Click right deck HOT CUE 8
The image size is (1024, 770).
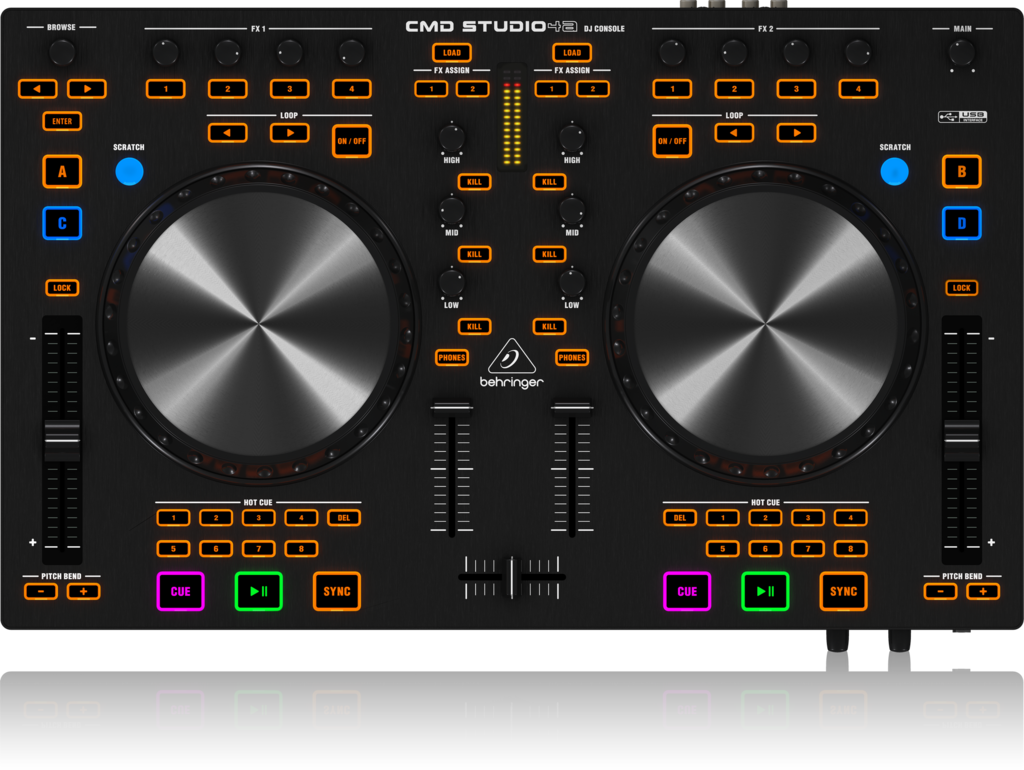click(850, 549)
